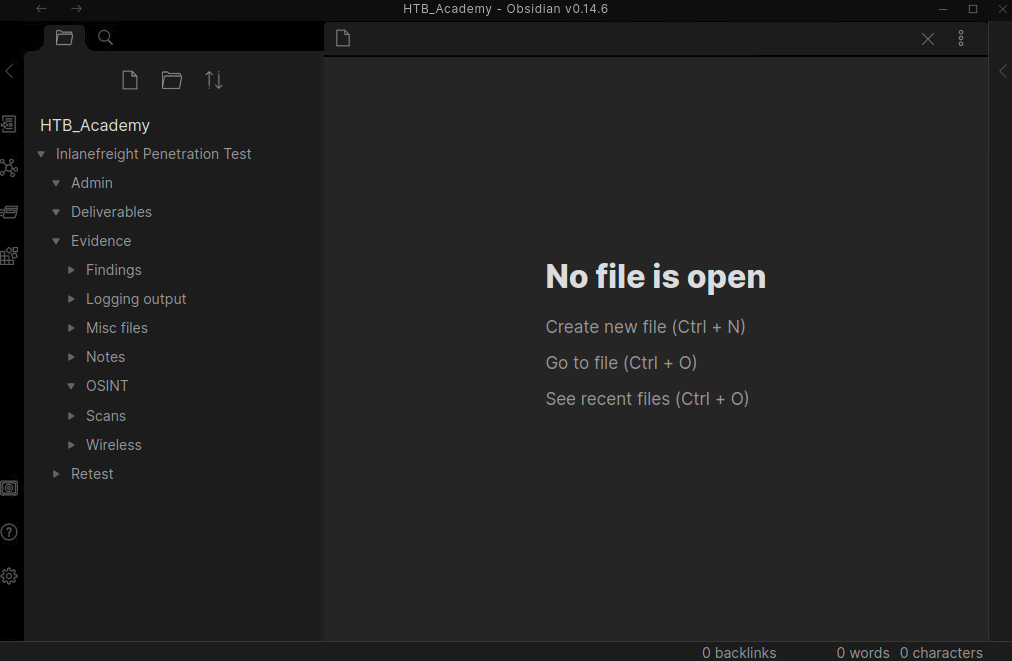Select the File explorer tab
Image resolution: width=1012 pixels, height=661 pixels.
coord(64,38)
